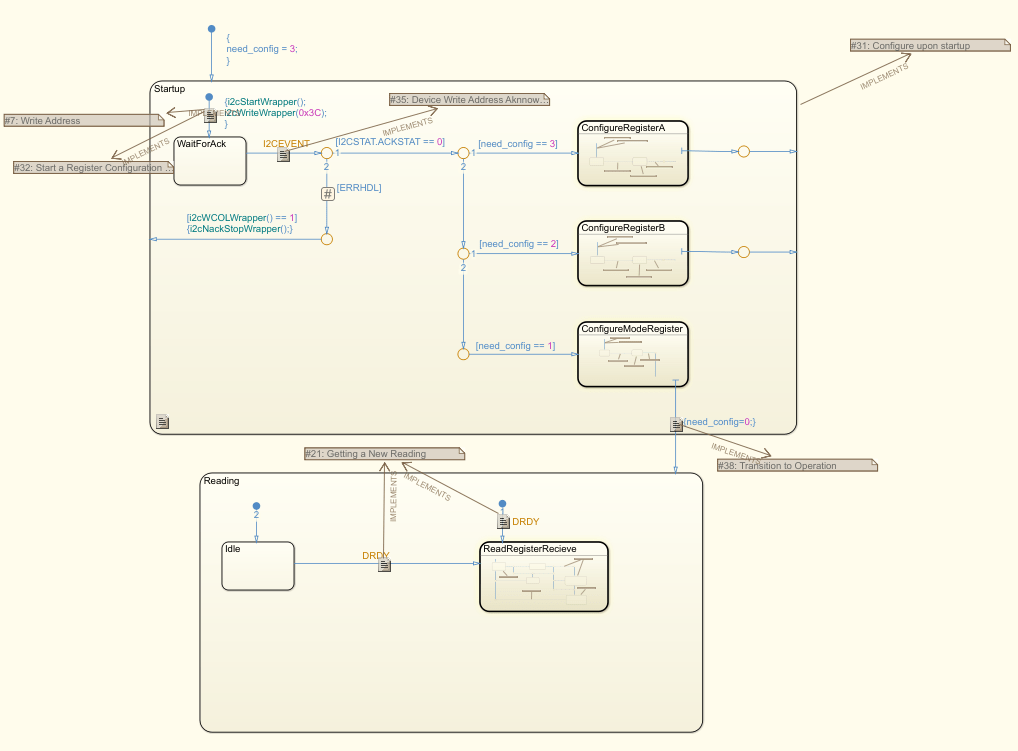The image size is (1018, 751).
Task: Click the '#38: Transition to Operation' requirement link
Action: (796, 464)
